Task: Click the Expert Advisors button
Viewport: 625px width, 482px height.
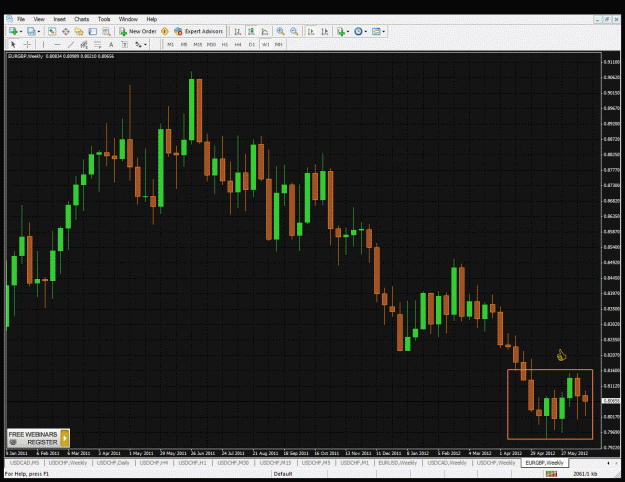Action: [x=199, y=31]
